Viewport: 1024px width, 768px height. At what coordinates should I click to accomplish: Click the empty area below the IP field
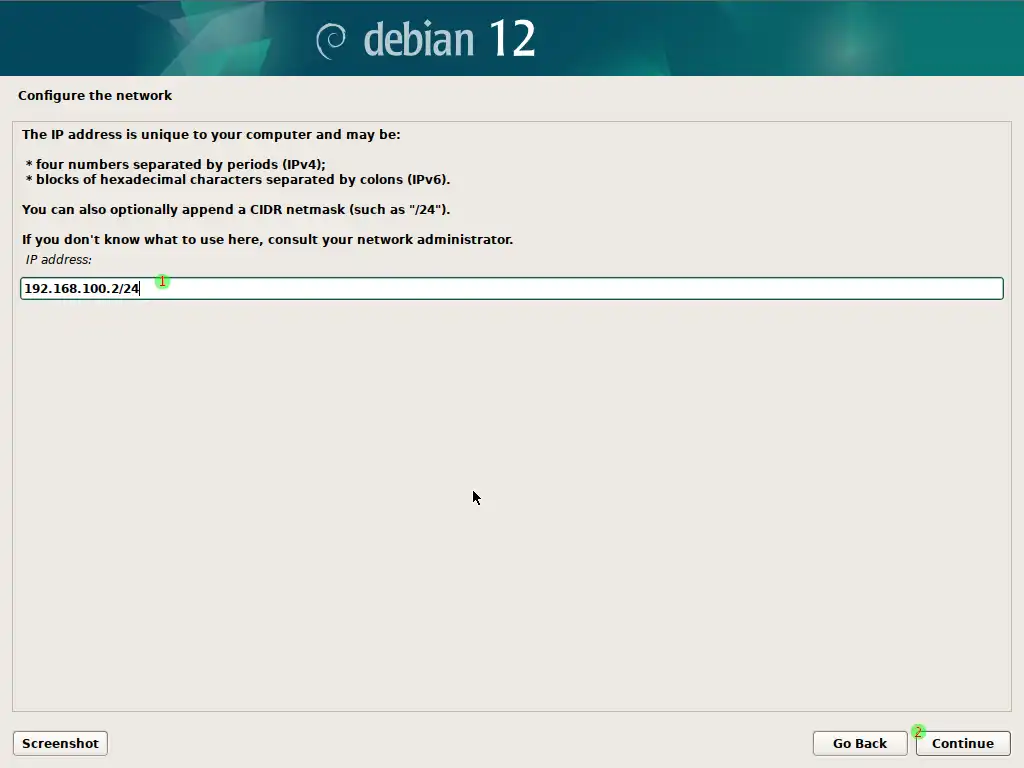point(510,500)
